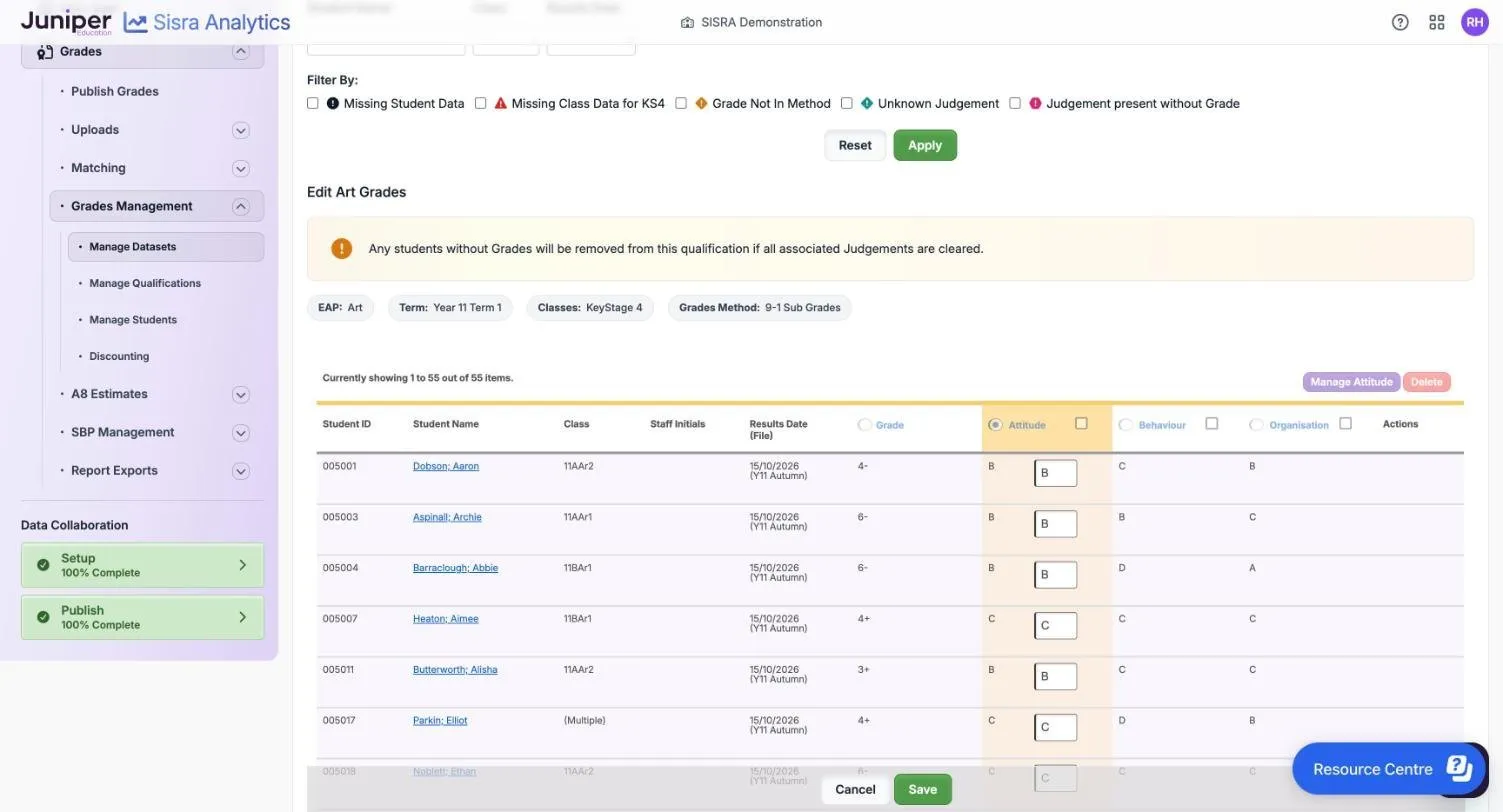Open the RH user avatar menu
1503x812 pixels.
coord(1475,22)
